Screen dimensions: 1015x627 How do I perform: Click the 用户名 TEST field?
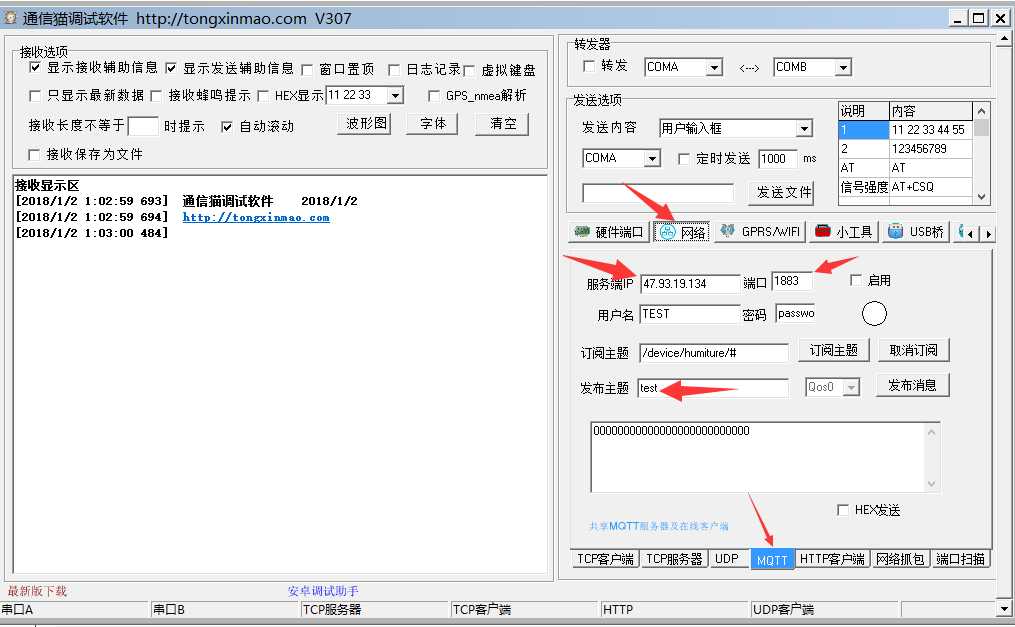point(689,314)
